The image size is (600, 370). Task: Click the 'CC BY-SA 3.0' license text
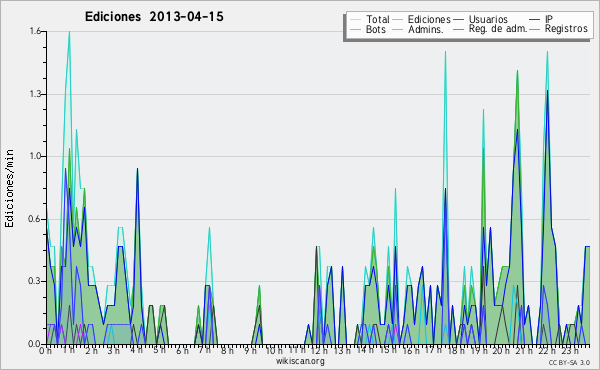569,362
